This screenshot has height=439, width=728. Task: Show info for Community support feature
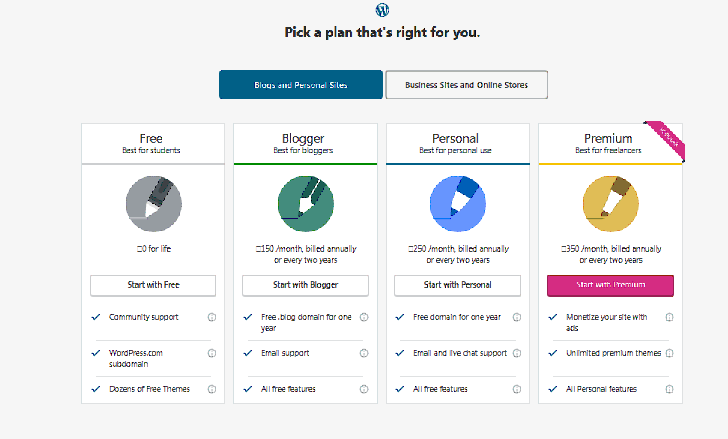pos(212,317)
